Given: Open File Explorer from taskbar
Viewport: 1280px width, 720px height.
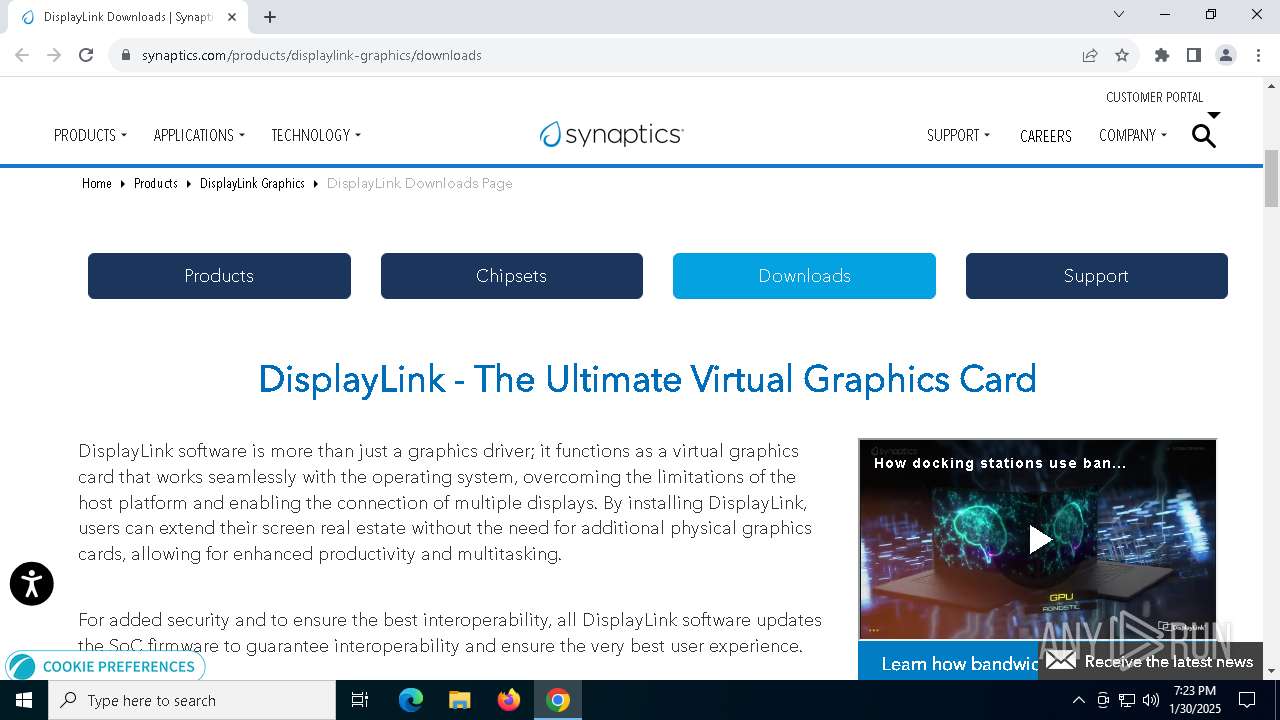Looking at the screenshot, I should pos(460,700).
